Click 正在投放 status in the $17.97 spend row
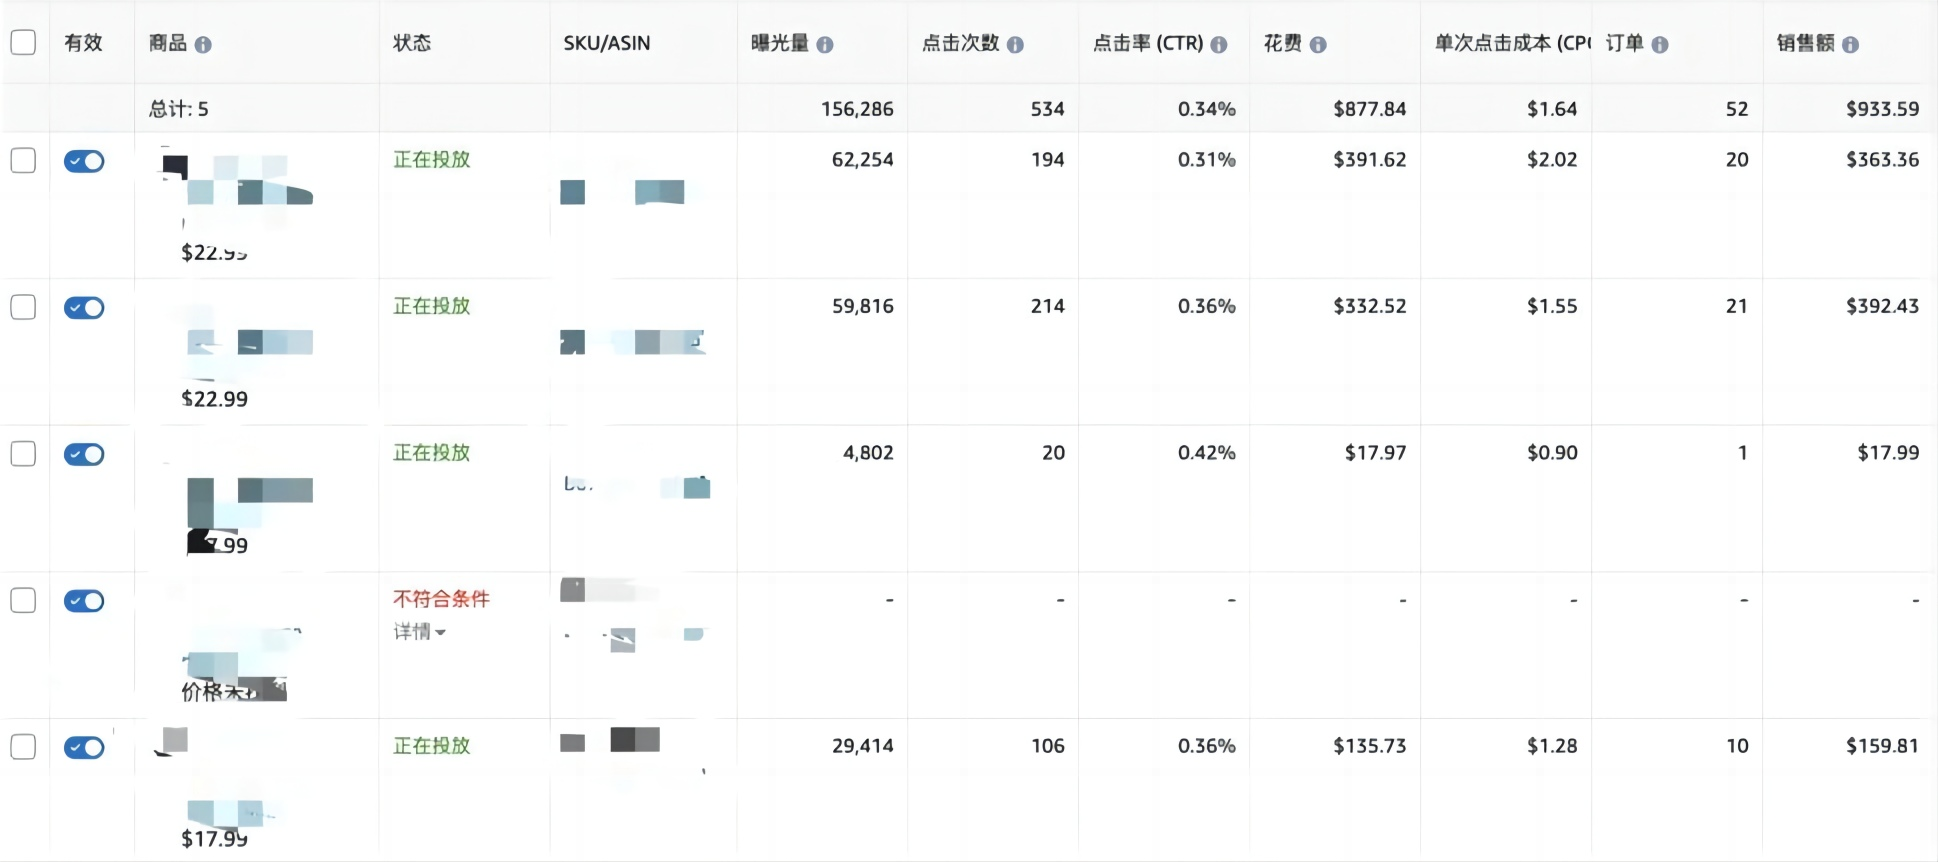1938x862 pixels. 431,453
